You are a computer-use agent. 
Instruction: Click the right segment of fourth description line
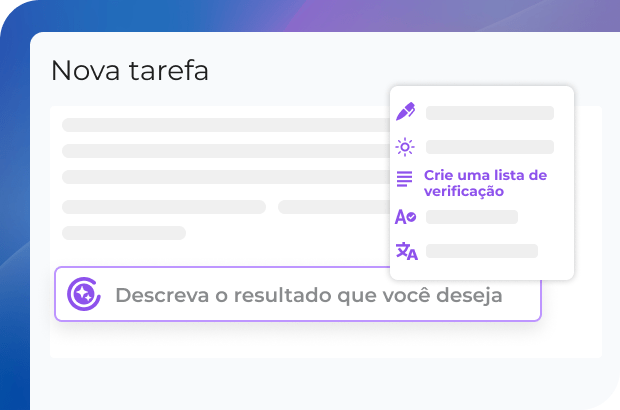tap(332, 207)
